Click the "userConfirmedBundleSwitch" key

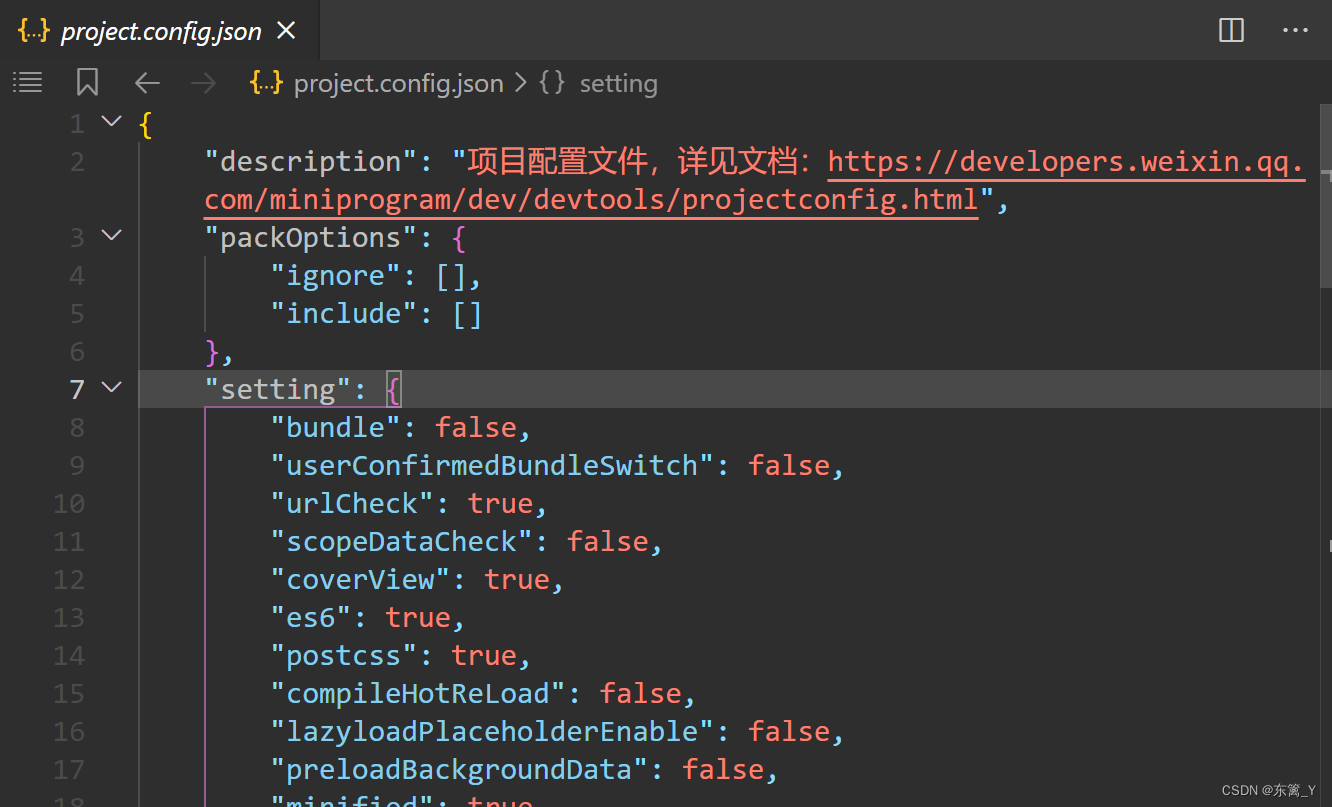(494, 465)
